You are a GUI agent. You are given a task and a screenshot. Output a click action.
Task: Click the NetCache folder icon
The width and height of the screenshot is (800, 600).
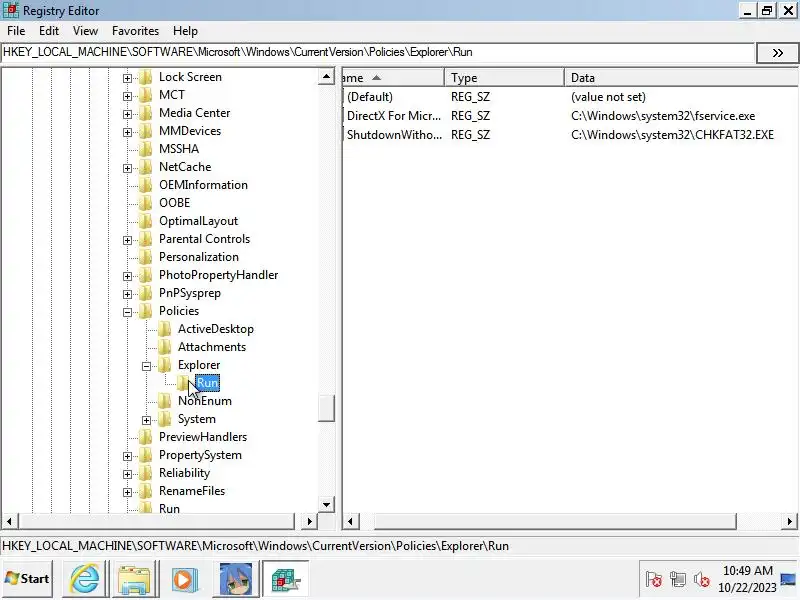tap(146, 167)
